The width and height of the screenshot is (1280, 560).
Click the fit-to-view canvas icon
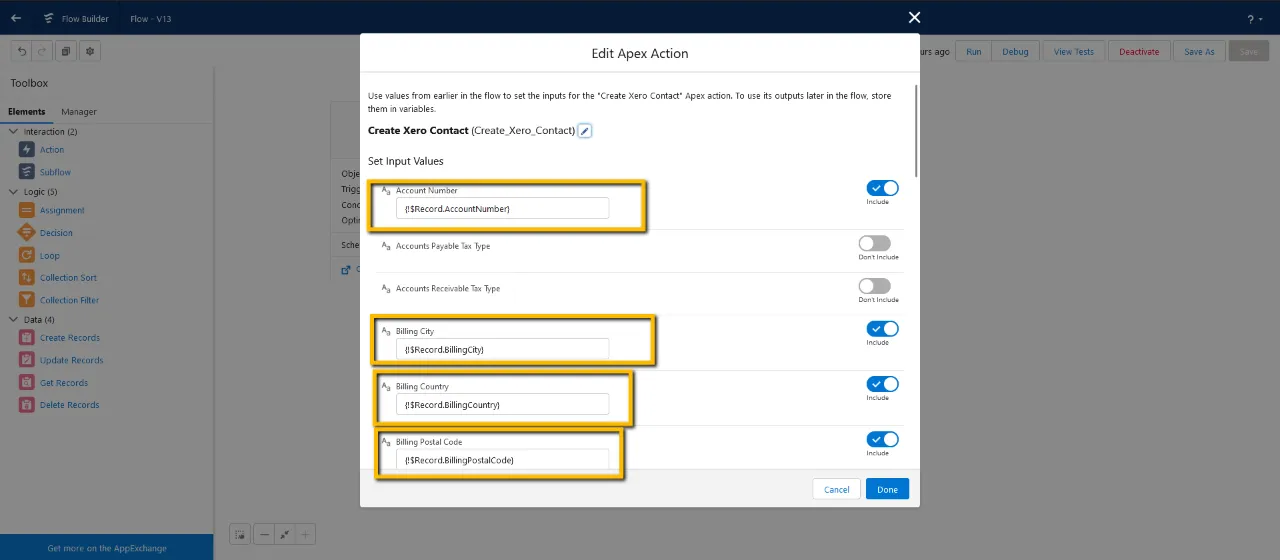point(284,534)
